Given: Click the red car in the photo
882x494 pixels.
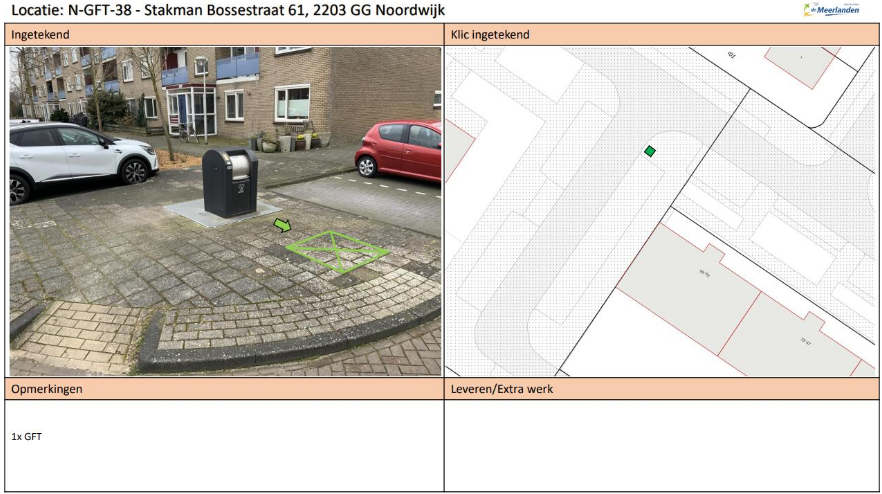Looking at the screenshot, I should tap(400, 150).
